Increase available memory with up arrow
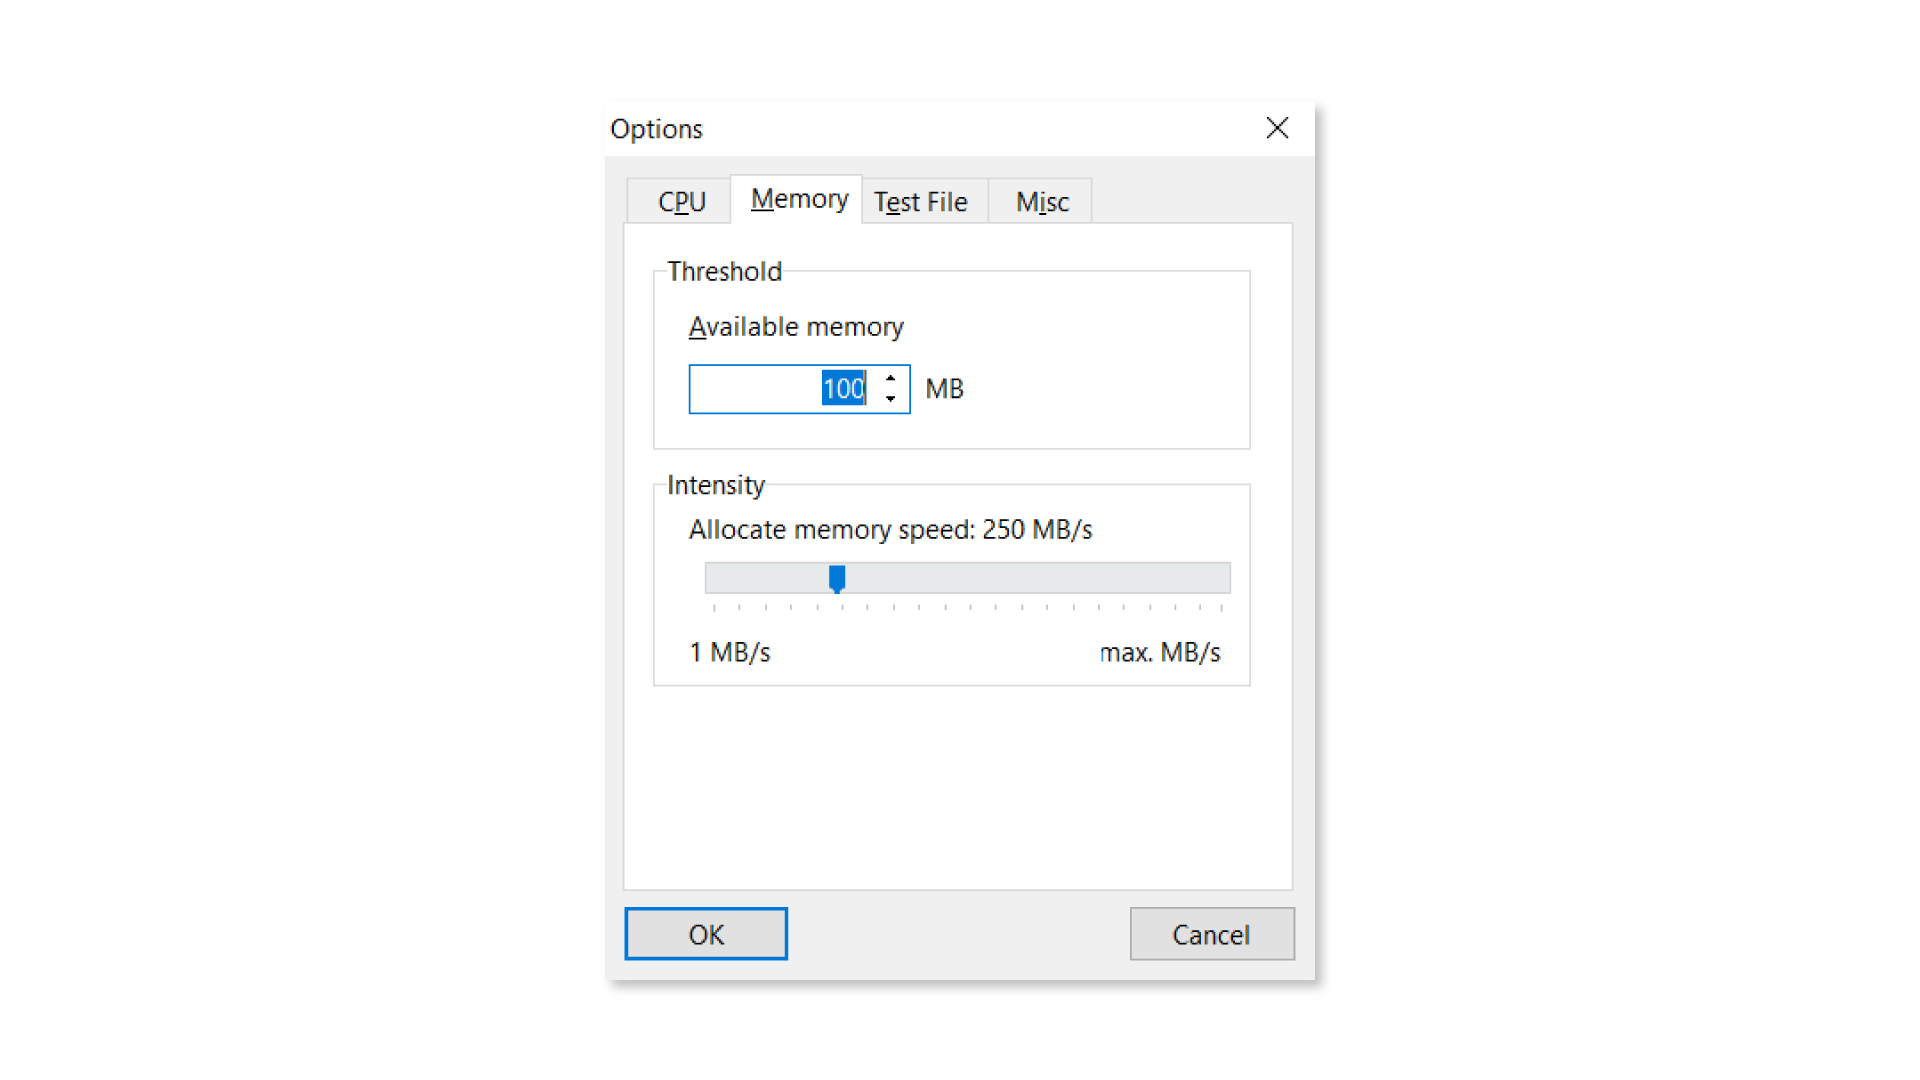 (x=890, y=379)
